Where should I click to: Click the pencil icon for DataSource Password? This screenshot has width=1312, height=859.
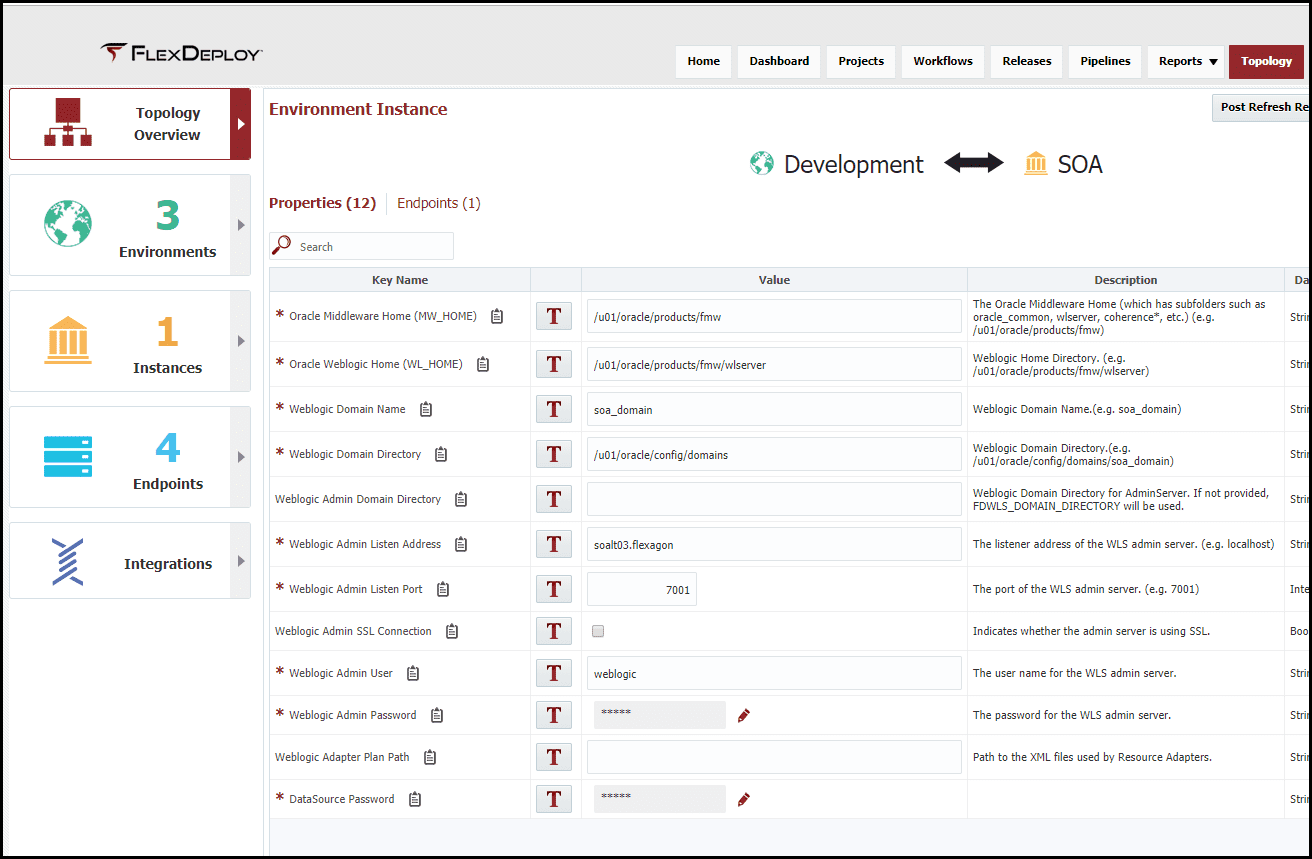click(743, 799)
